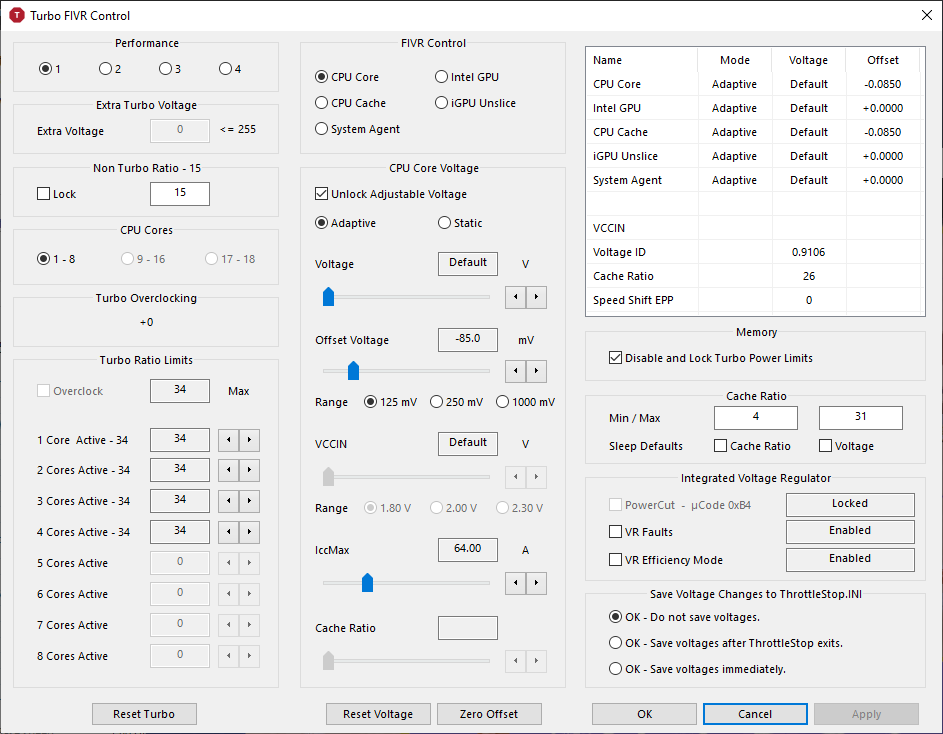
Task: Click the ThrottleStop icon in title bar
Action: [16, 15]
